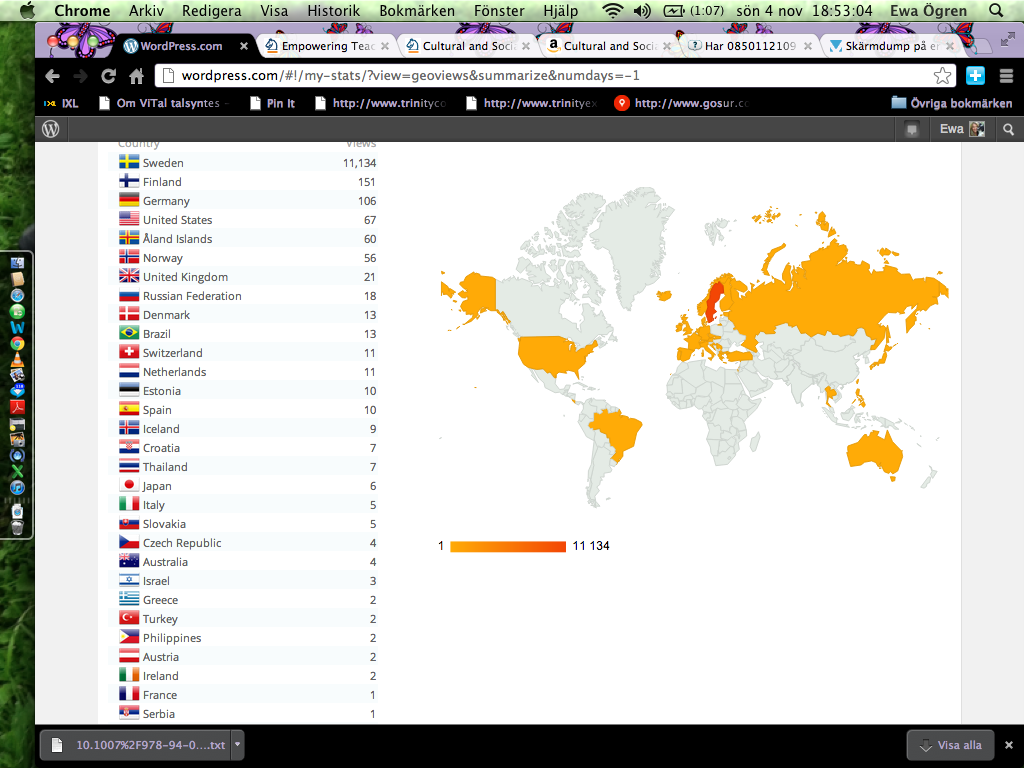The height and width of the screenshot is (768, 1024).
Task: Click the Visa alla downloads button
Action: click(950, 745)
